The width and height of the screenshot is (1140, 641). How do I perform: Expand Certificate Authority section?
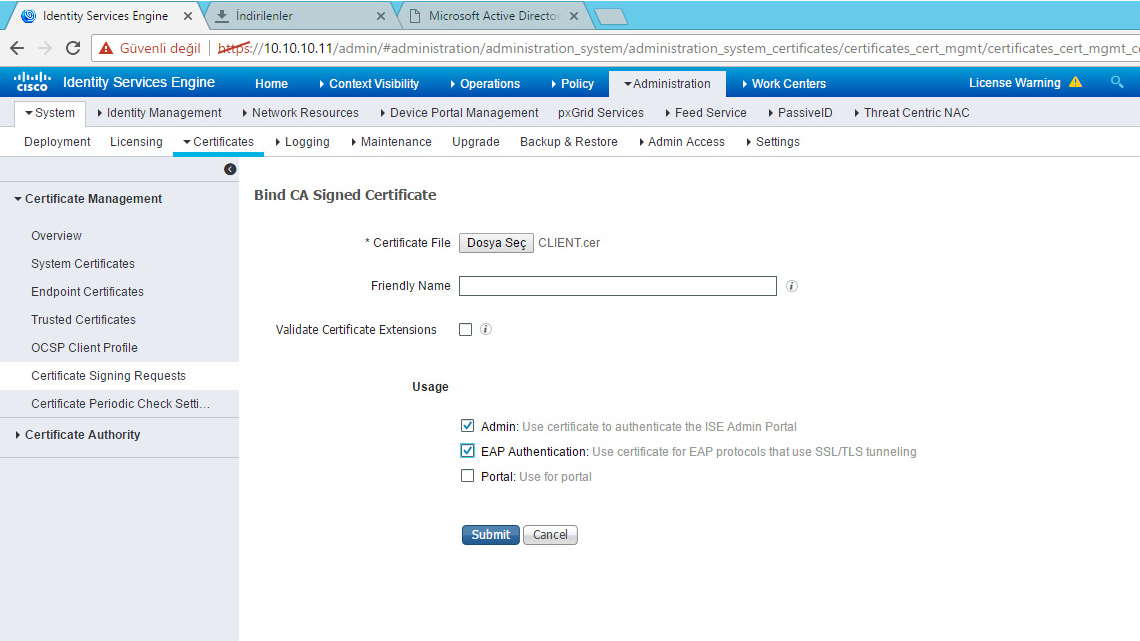pos(78,435)
